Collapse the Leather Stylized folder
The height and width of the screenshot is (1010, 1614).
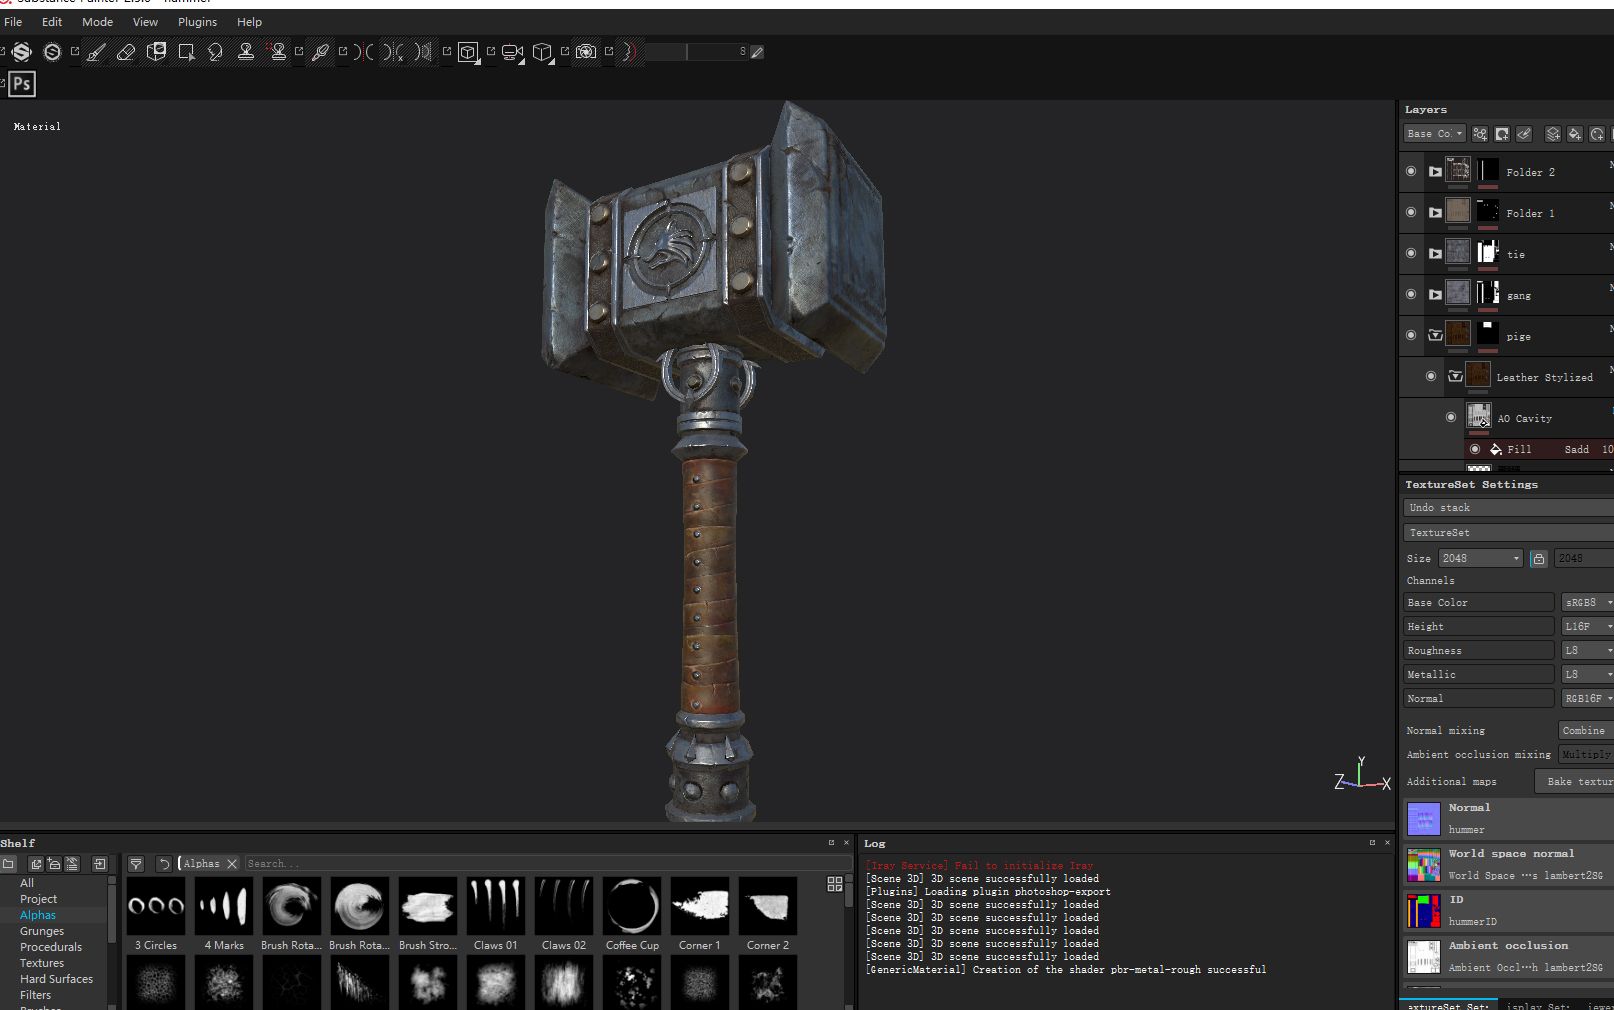1455,377
